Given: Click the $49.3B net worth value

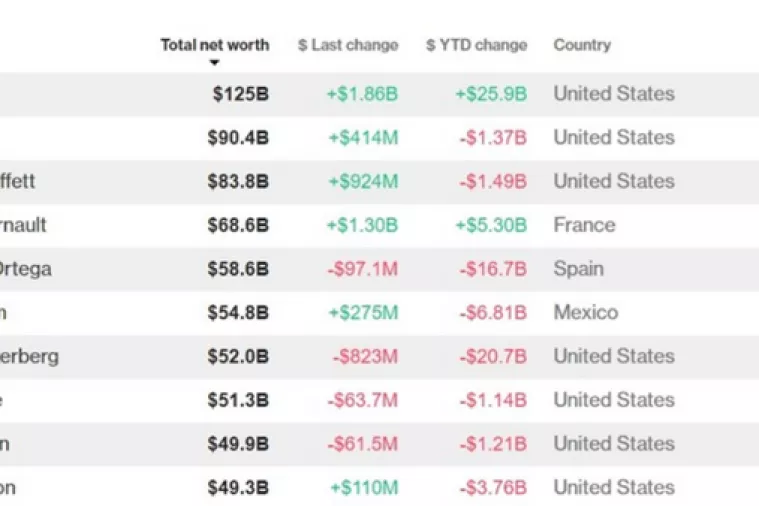Looking at the screenshot, I should 236,488.
